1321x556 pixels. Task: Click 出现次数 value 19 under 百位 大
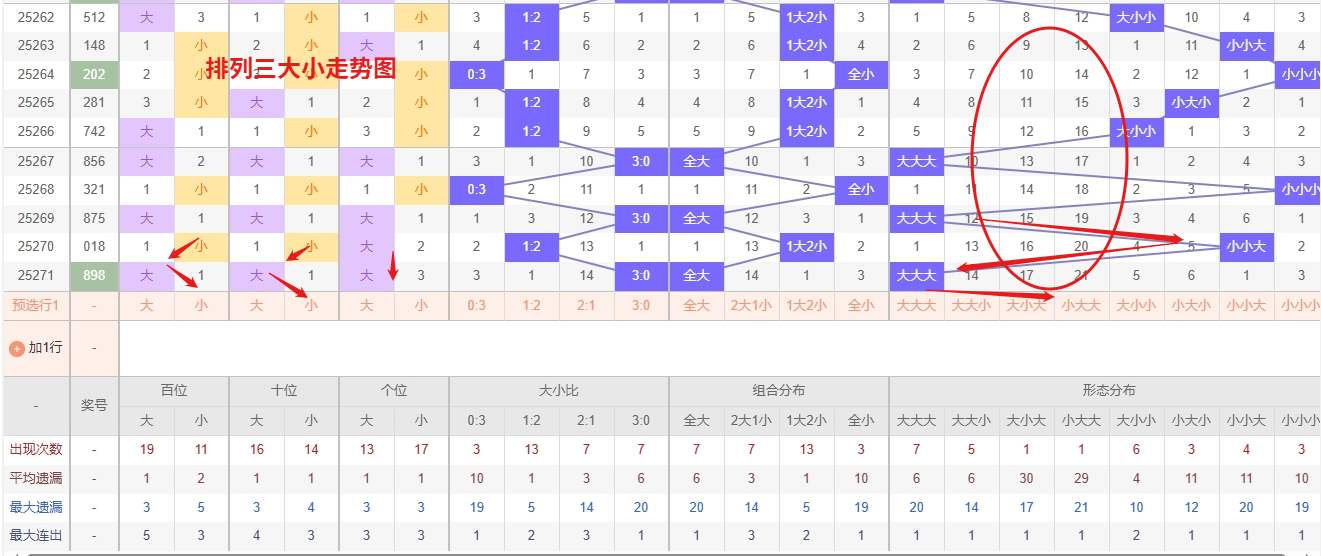[147, 450]
